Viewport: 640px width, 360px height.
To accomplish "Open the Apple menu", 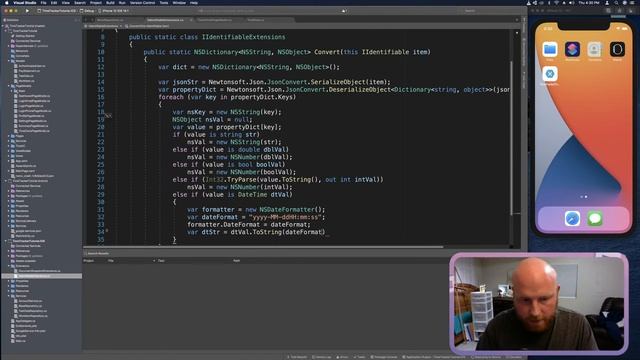I will click(7, 2).
